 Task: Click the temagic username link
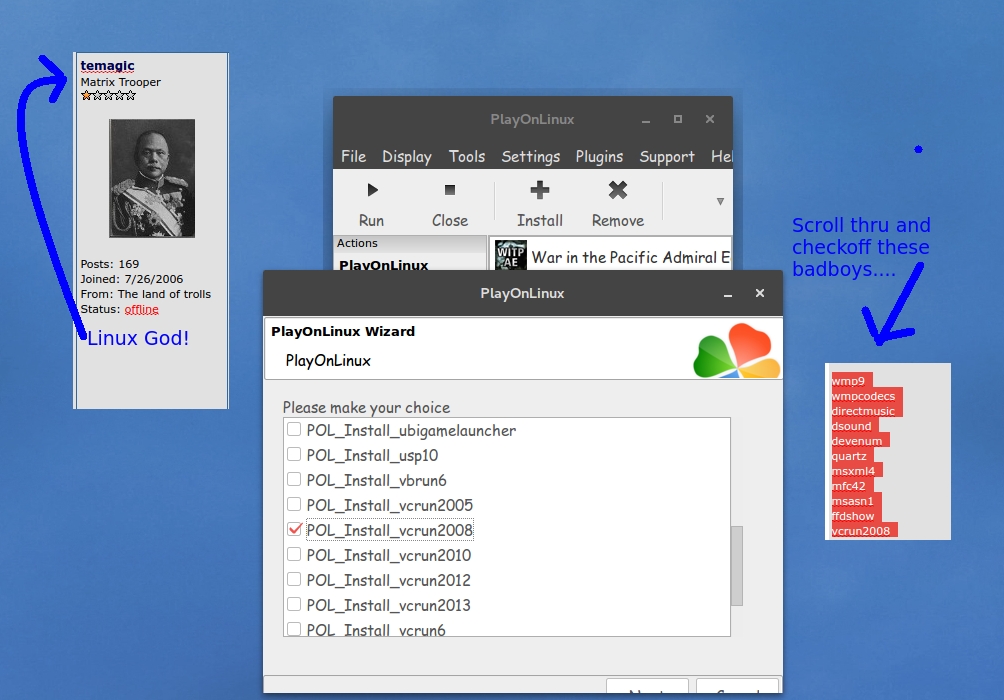(x=108, y=65)
